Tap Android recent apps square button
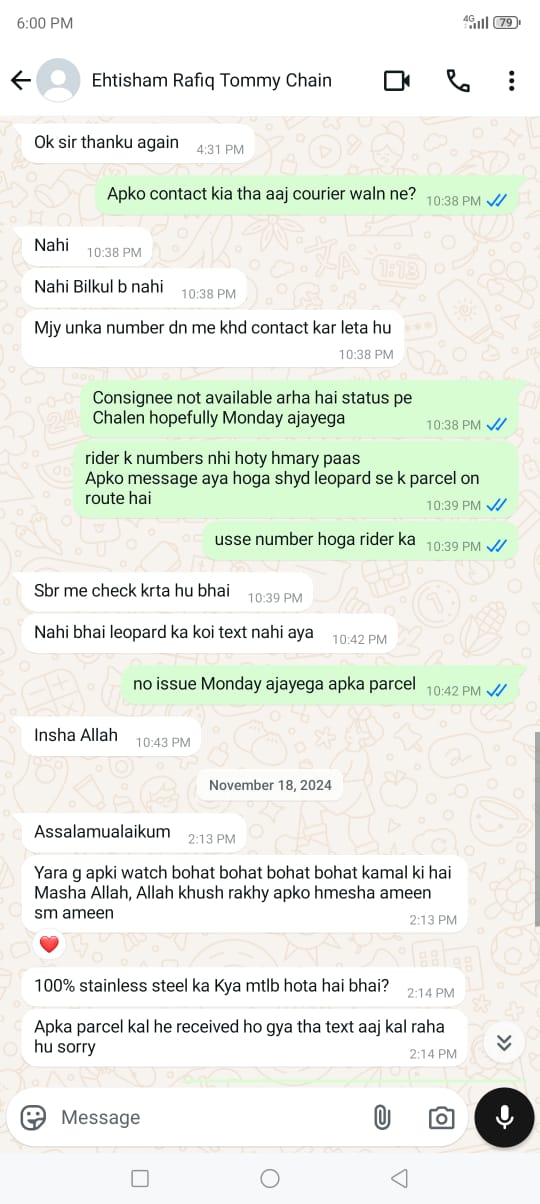The image size is (540, 1204). point(140,1178)
